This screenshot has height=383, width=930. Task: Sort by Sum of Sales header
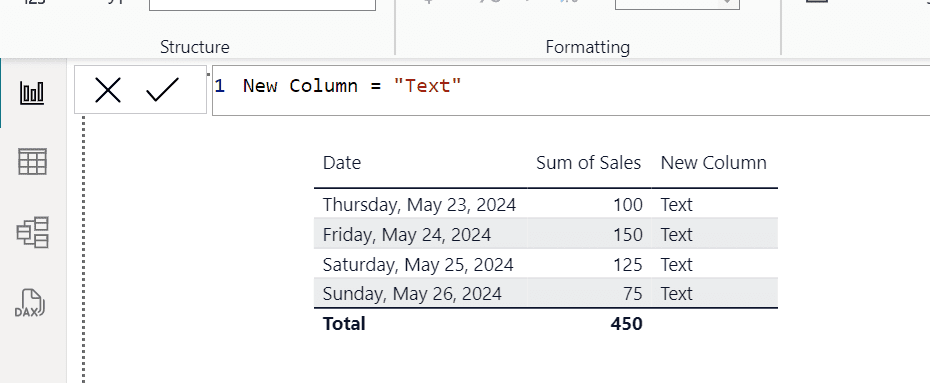588,162
